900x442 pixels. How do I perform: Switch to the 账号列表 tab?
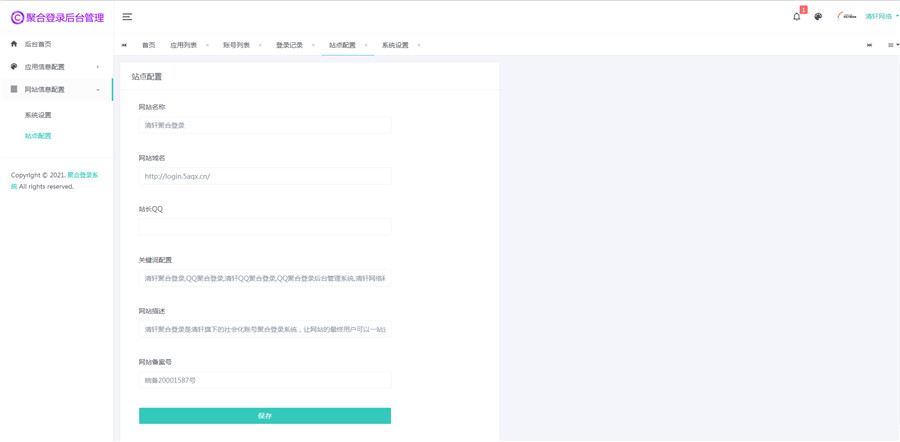pyautogui.click(x=236, y=45)
